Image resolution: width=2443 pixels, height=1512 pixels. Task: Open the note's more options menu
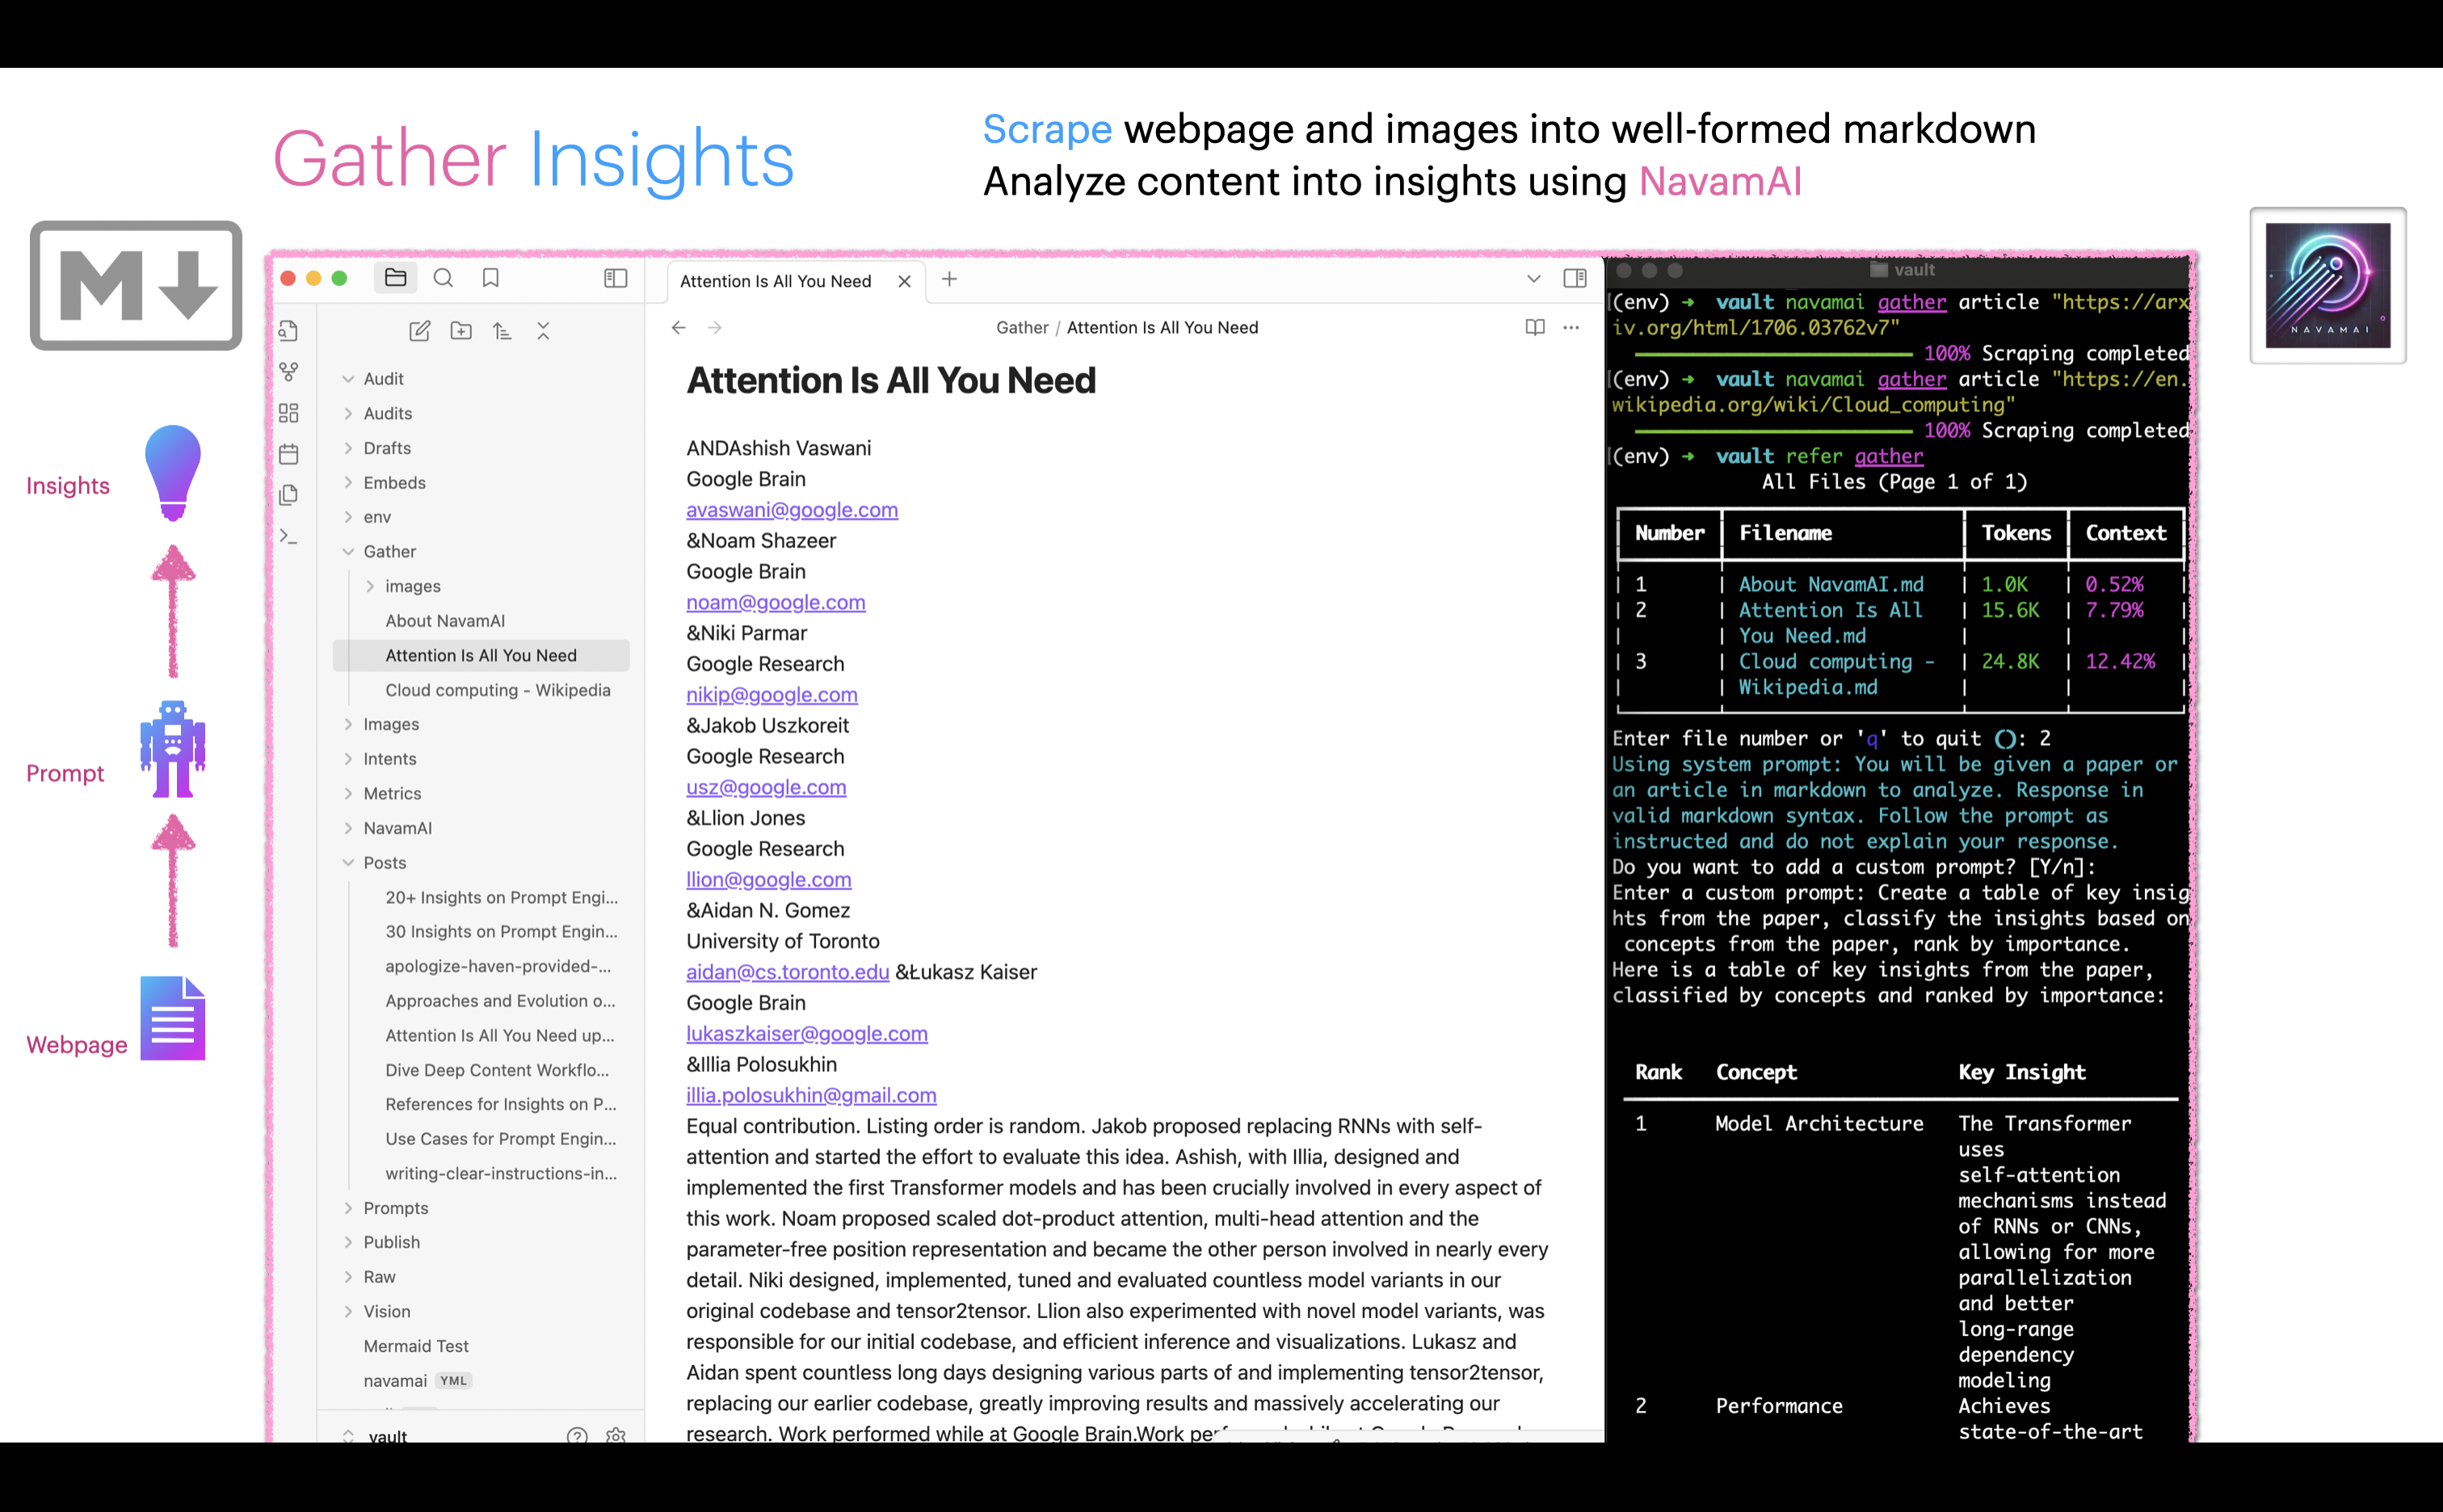(x=1571, y=327)
